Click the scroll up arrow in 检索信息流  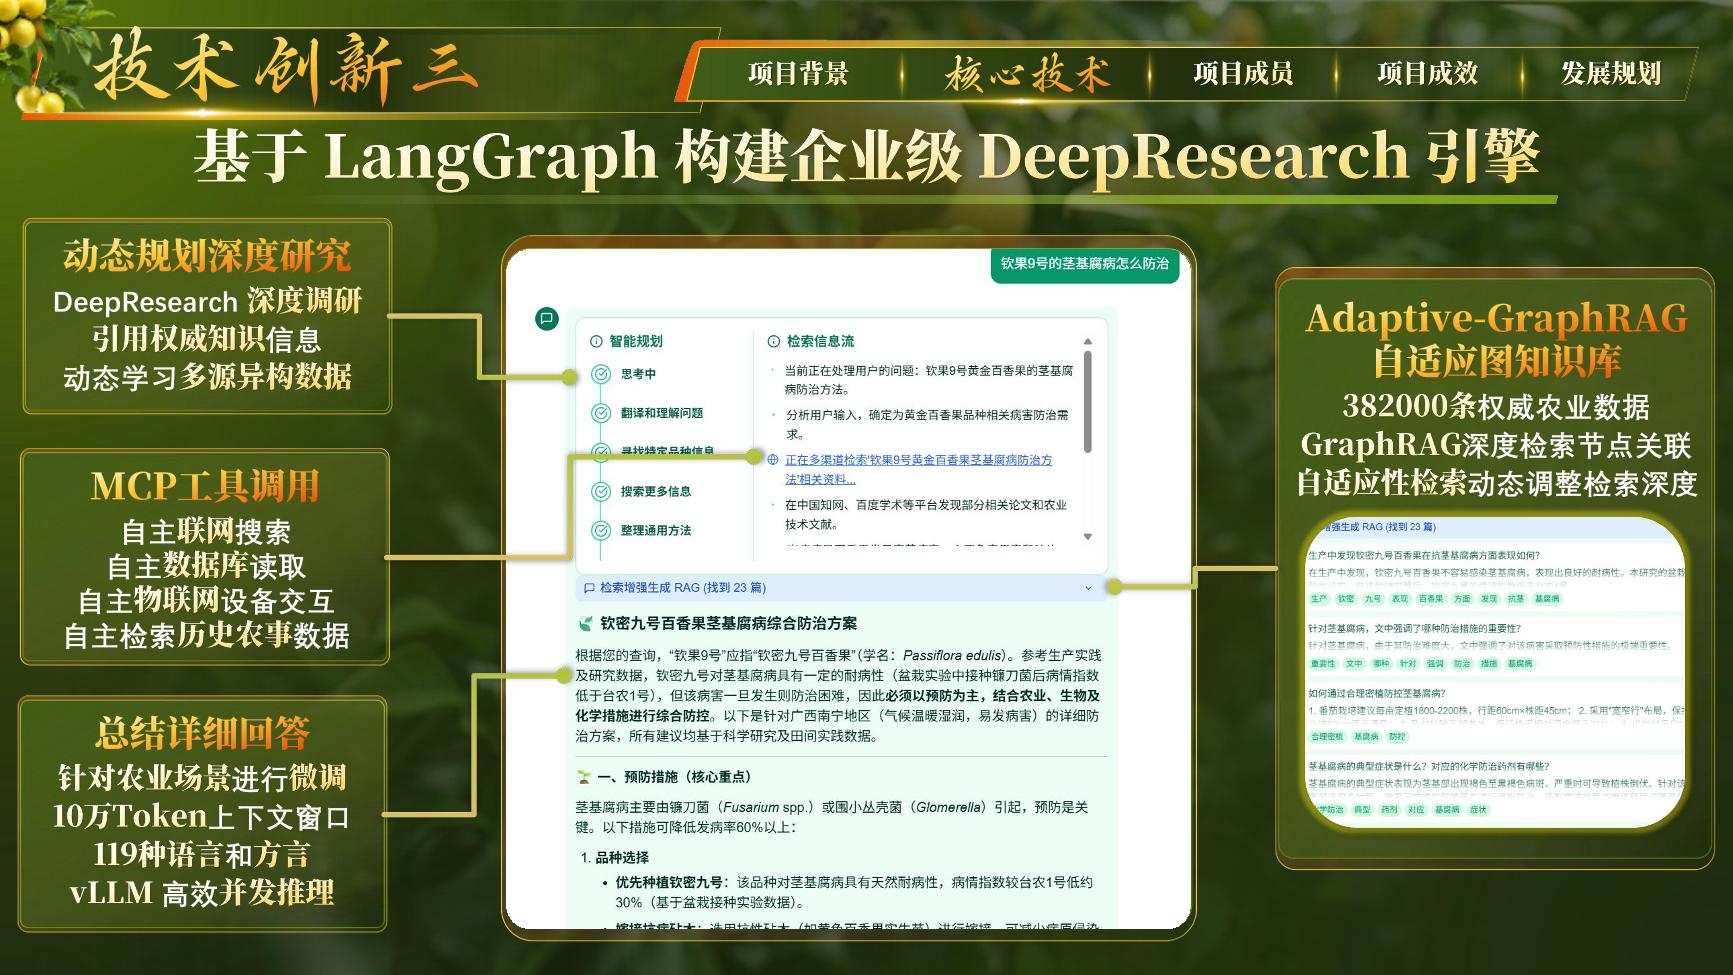(1088, 342)
